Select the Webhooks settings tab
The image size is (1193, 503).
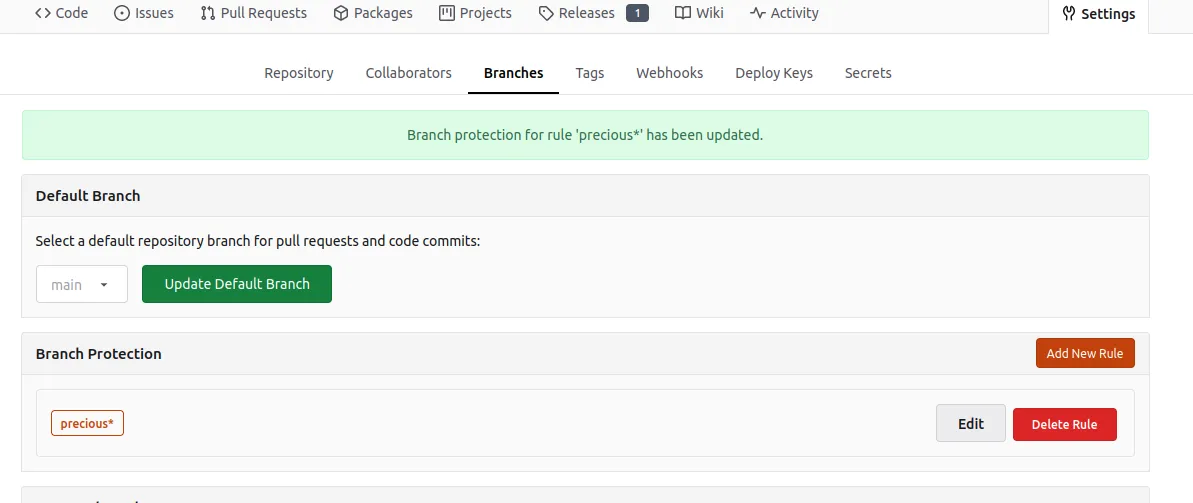[670, 73]
